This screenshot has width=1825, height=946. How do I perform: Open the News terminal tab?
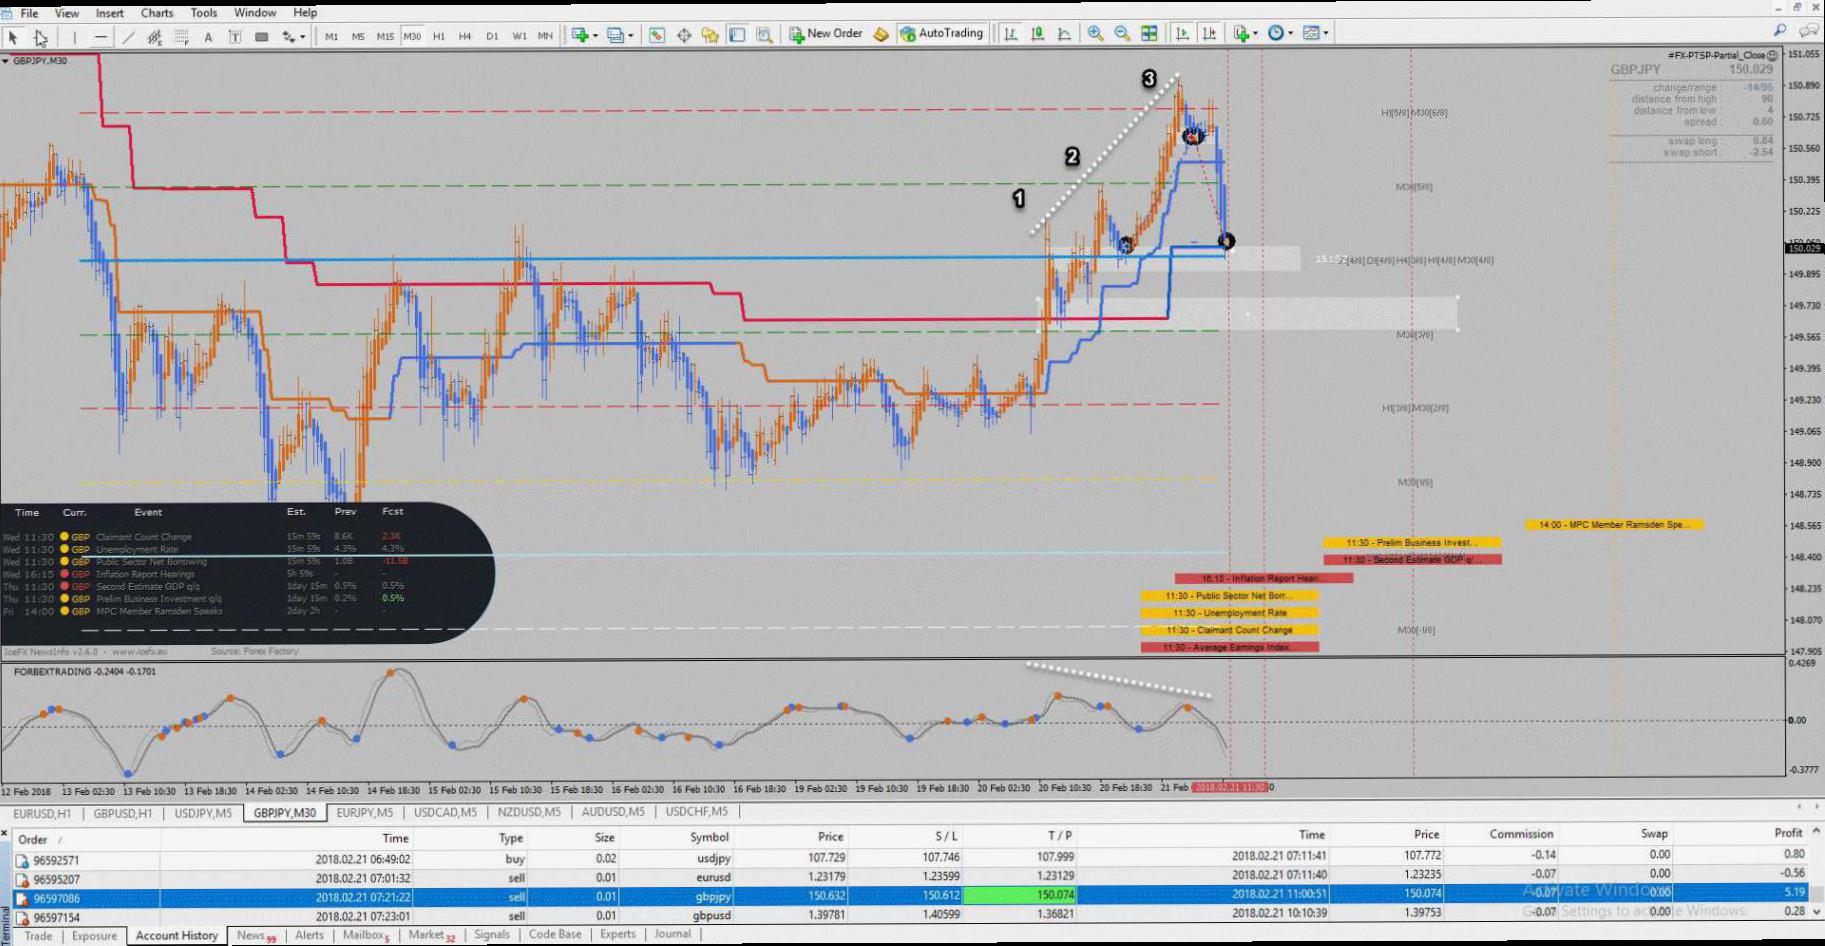pos(257,936)
